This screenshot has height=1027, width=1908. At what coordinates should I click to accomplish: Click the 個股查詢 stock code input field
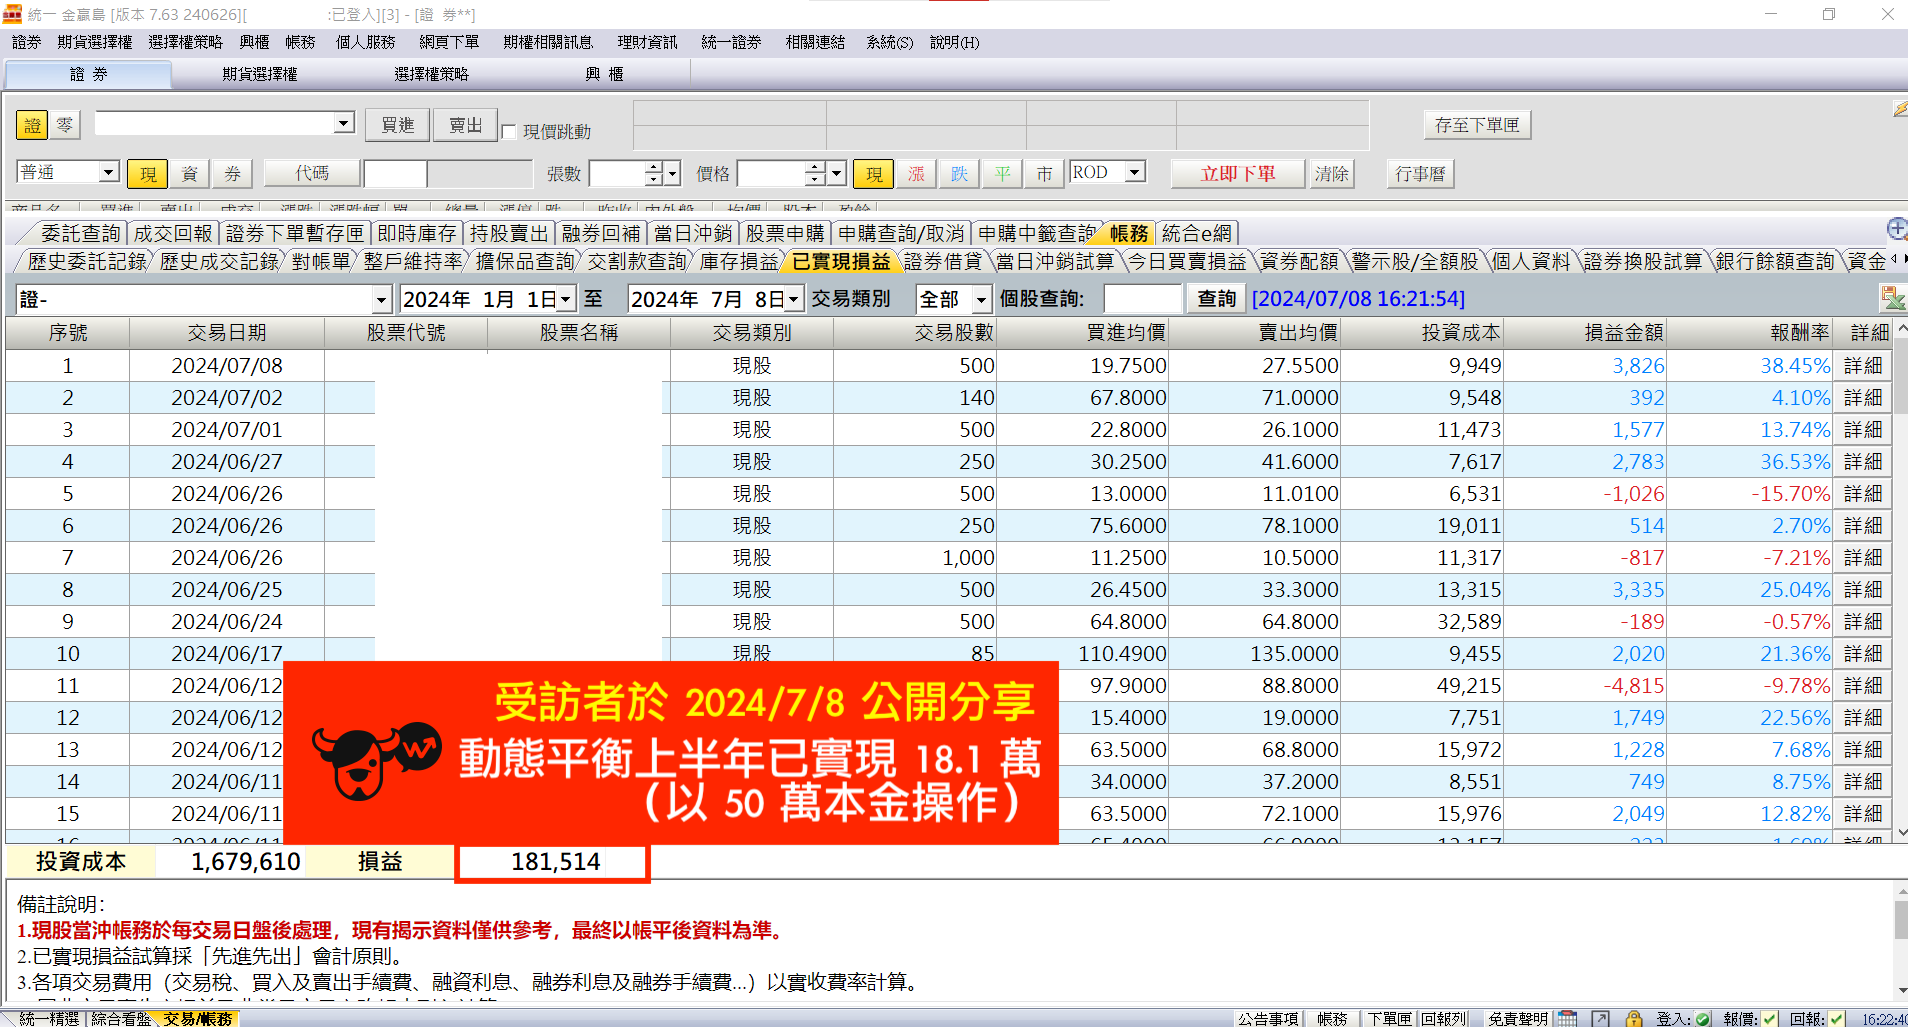(x=1143, y=299)
